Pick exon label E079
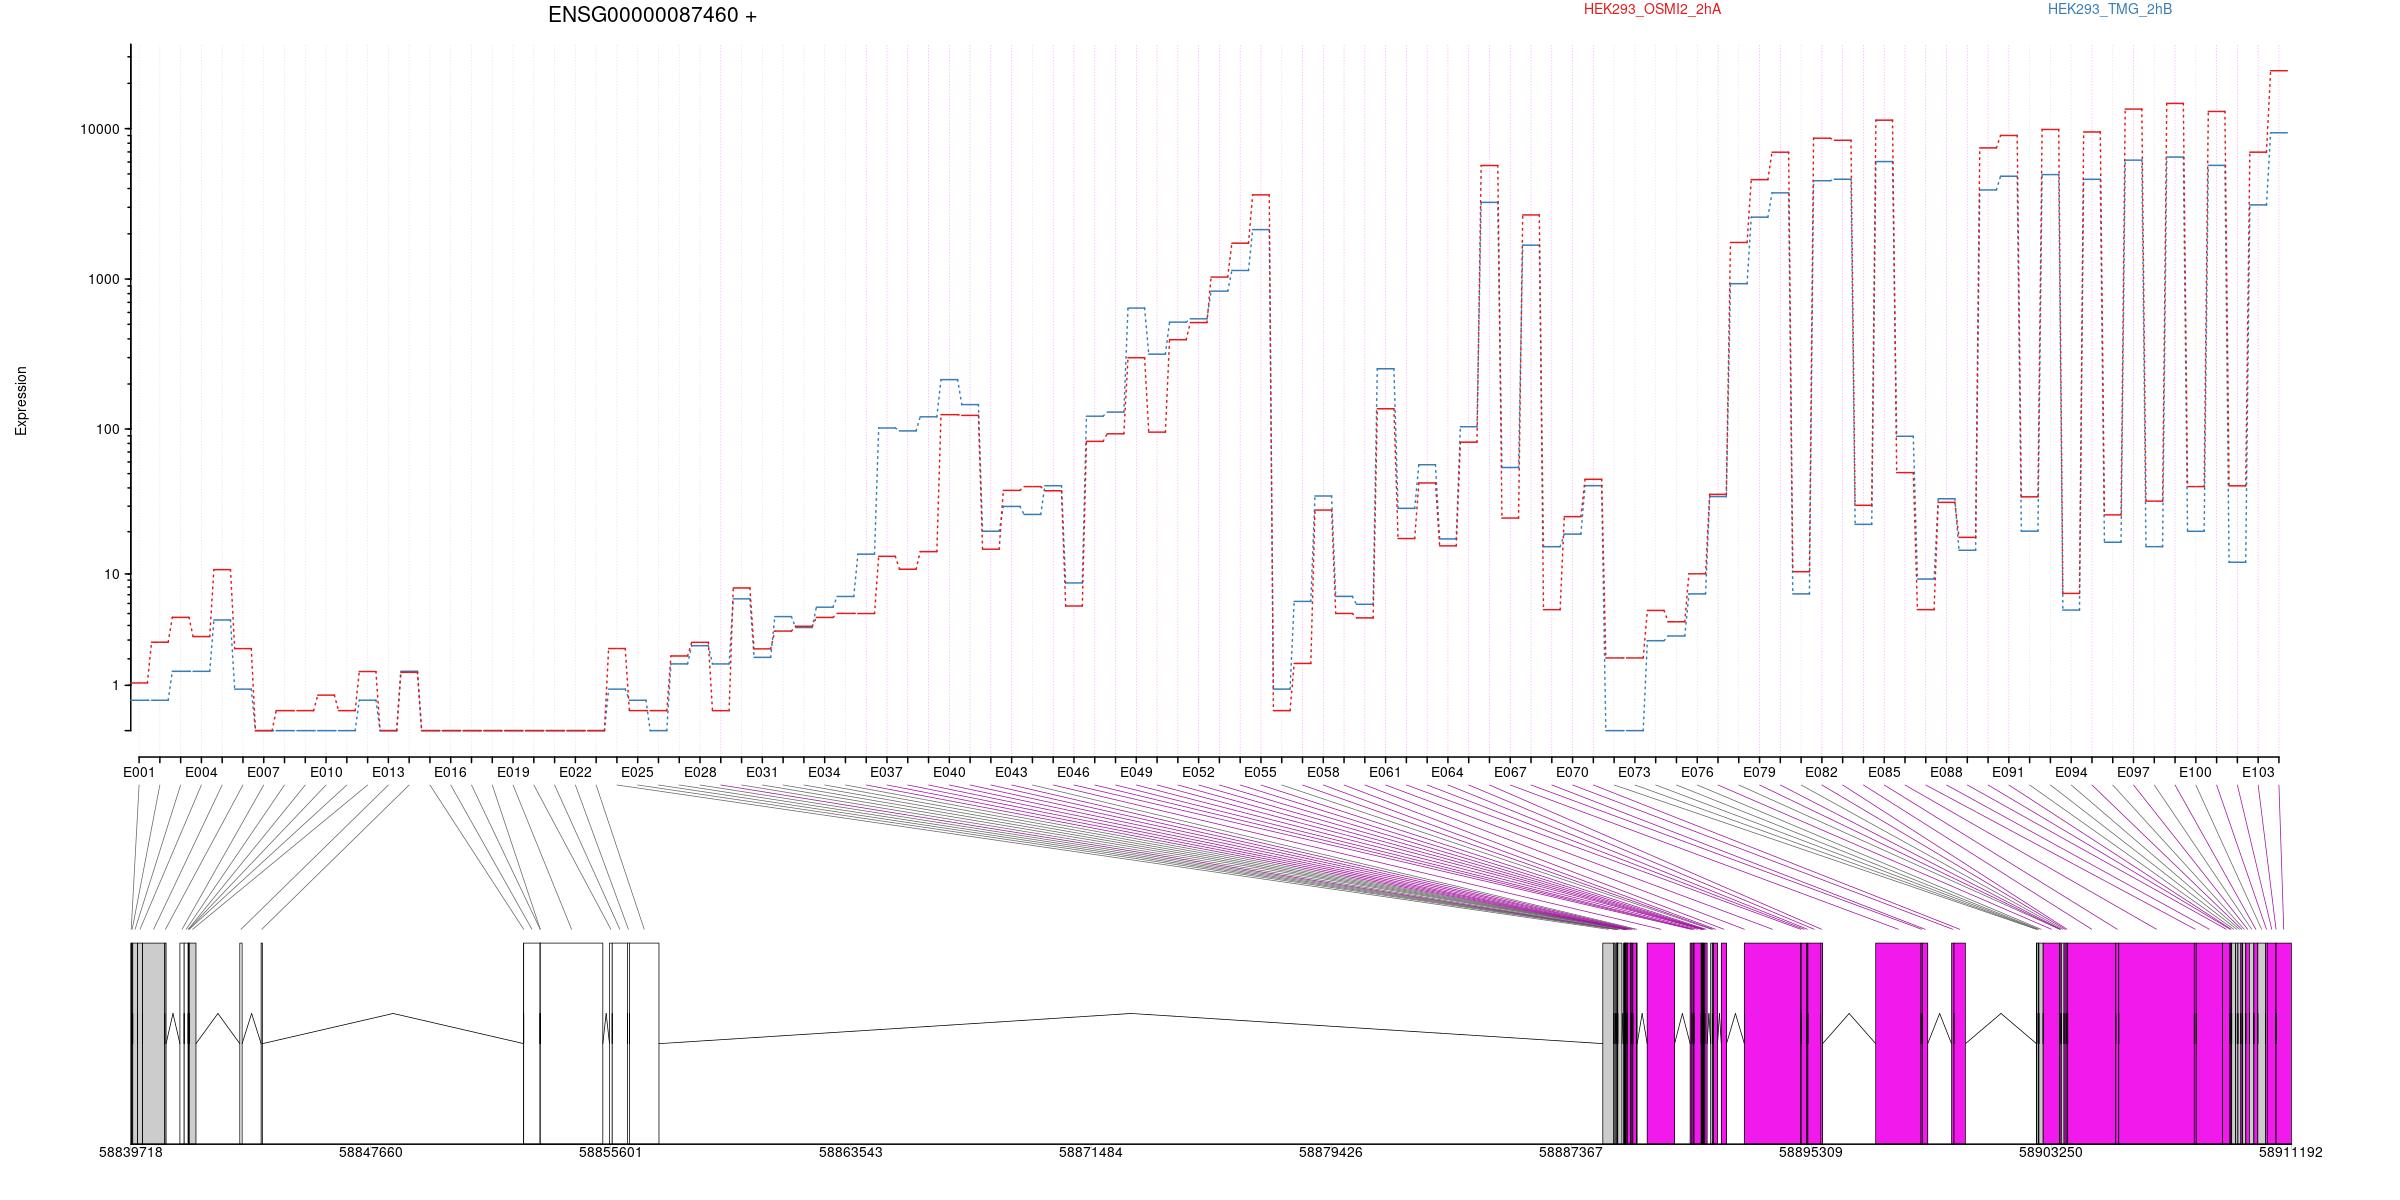 (x=1759, y=773)
